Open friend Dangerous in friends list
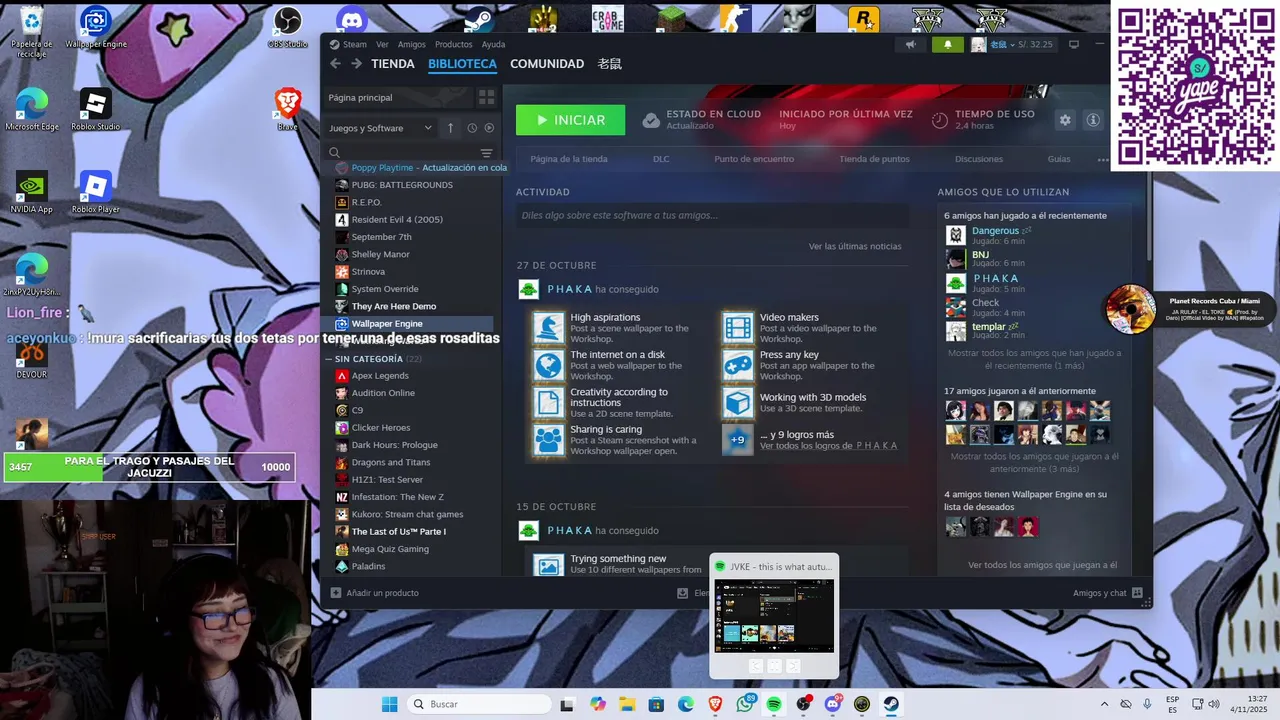The width and height of the screenshot is (1280, 720). pos(995,231)
